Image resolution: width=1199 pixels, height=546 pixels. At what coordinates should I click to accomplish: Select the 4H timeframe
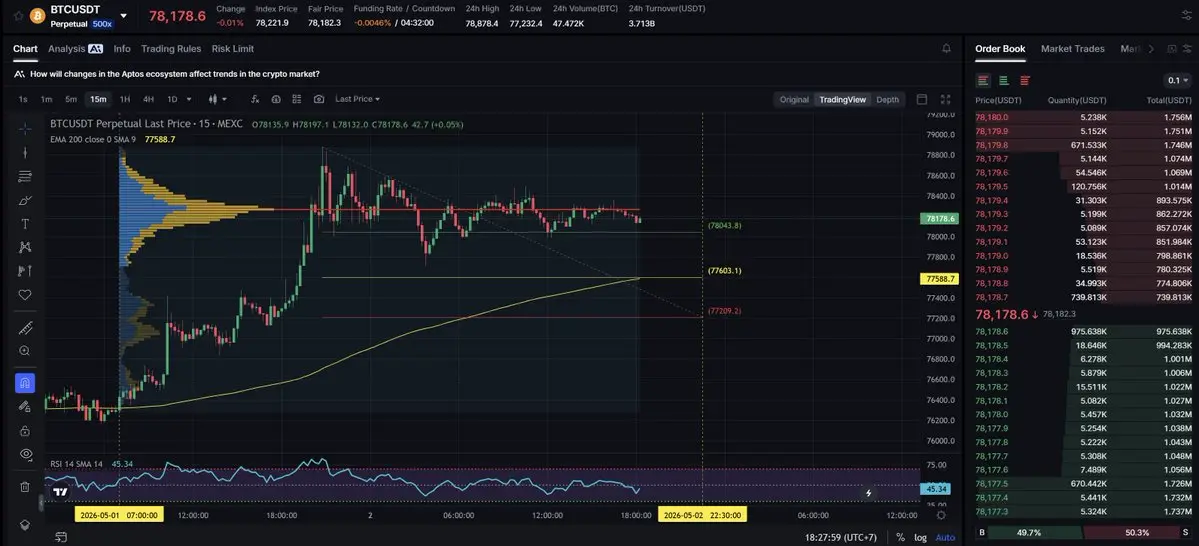pos(148,99)
